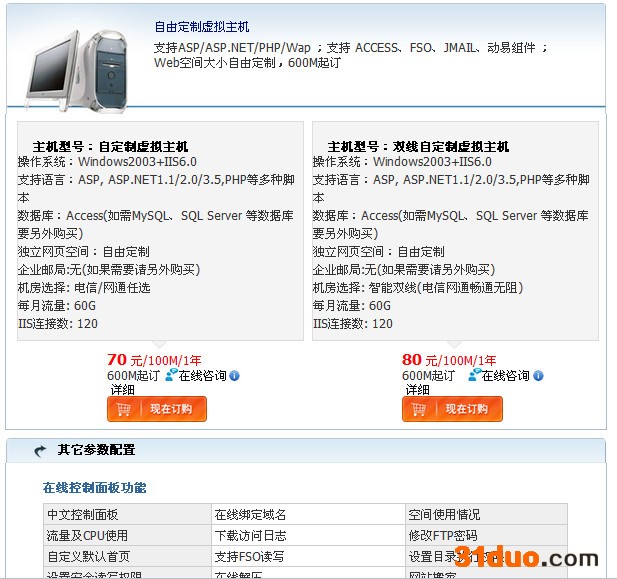The height and width of the screenshot is (579, 617).
Task: Open 在线咨询 link under the 80元 plan
Action: pyautogui.click(x=506, y=376)
